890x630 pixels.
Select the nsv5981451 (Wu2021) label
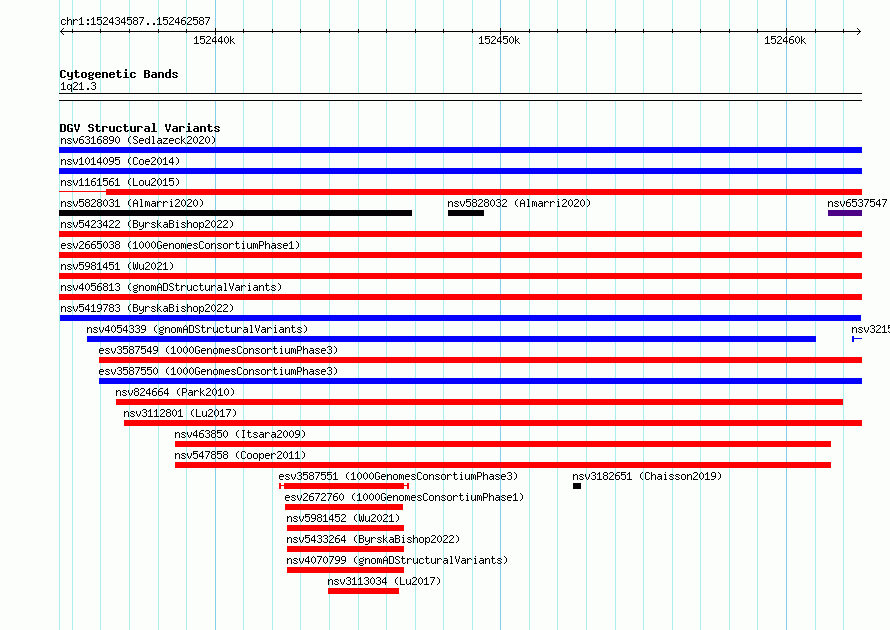coord(117,266)
